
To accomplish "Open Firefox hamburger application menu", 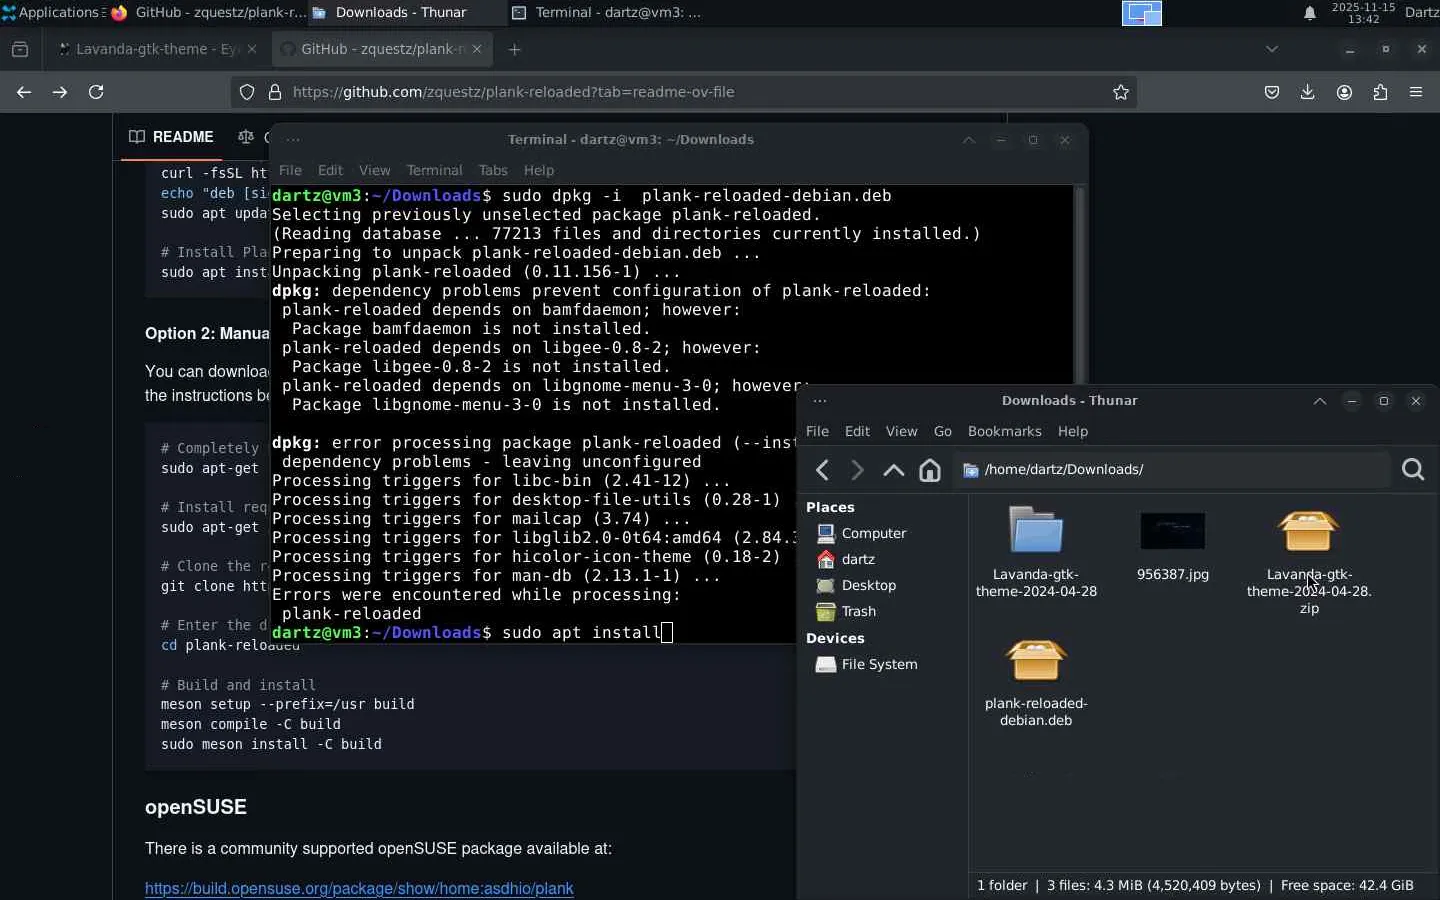I will click(x=1416, y=92).
